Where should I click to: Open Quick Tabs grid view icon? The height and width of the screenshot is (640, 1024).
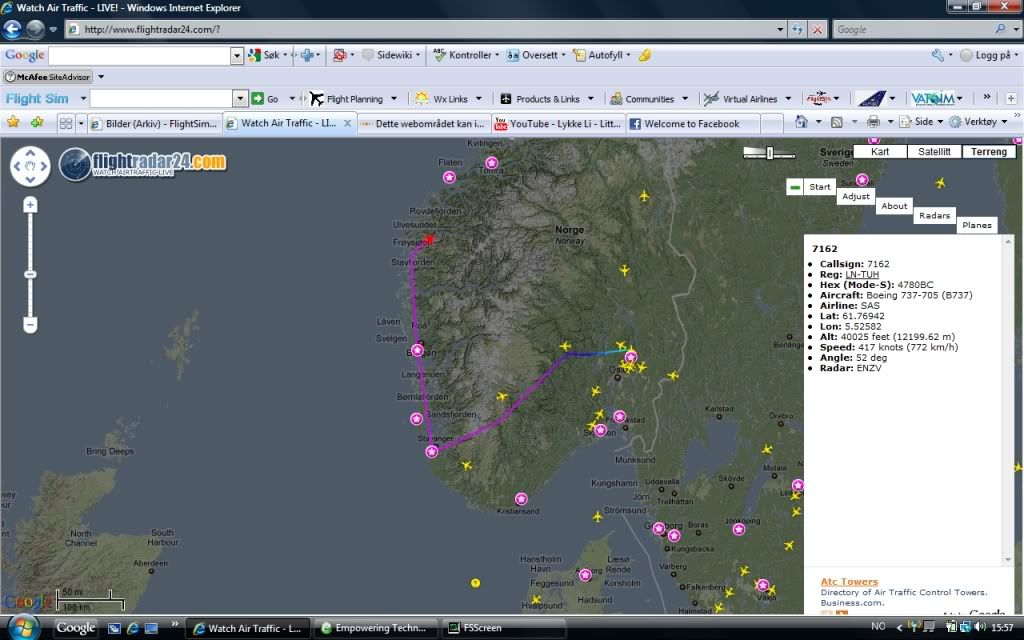pos(66,123)
